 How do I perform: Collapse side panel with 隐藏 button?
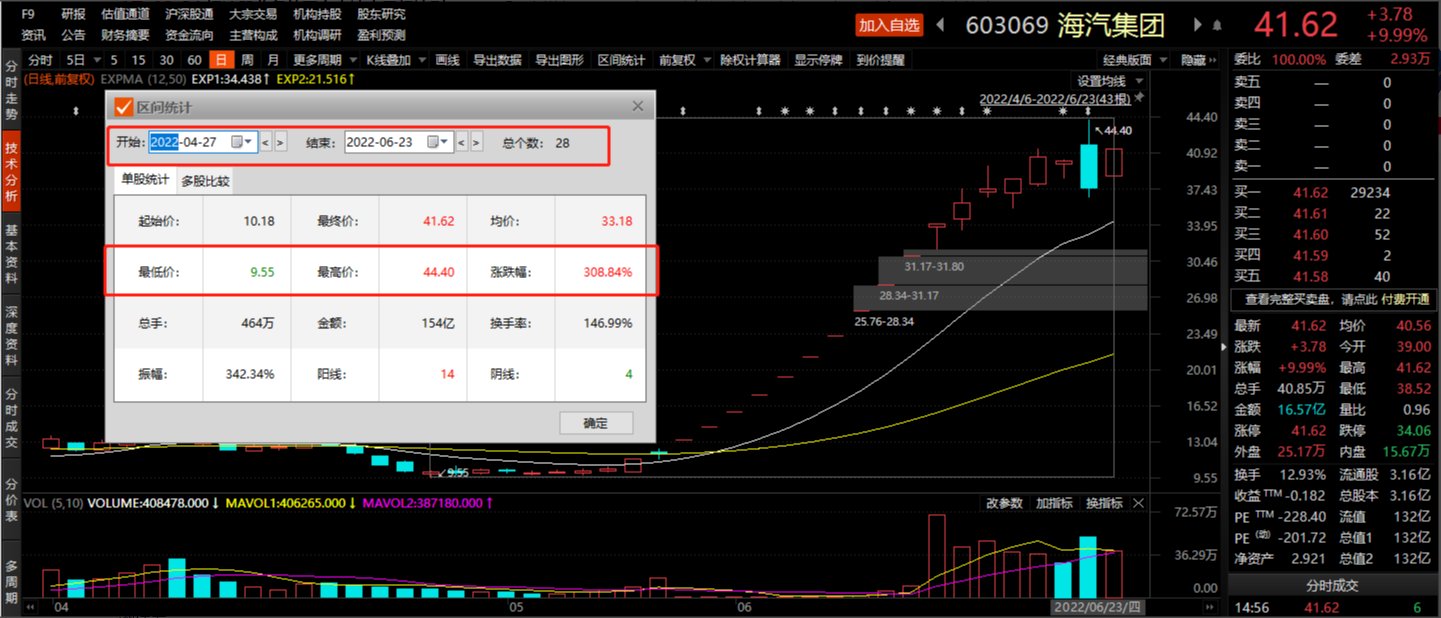click(x=1193, y=60)
